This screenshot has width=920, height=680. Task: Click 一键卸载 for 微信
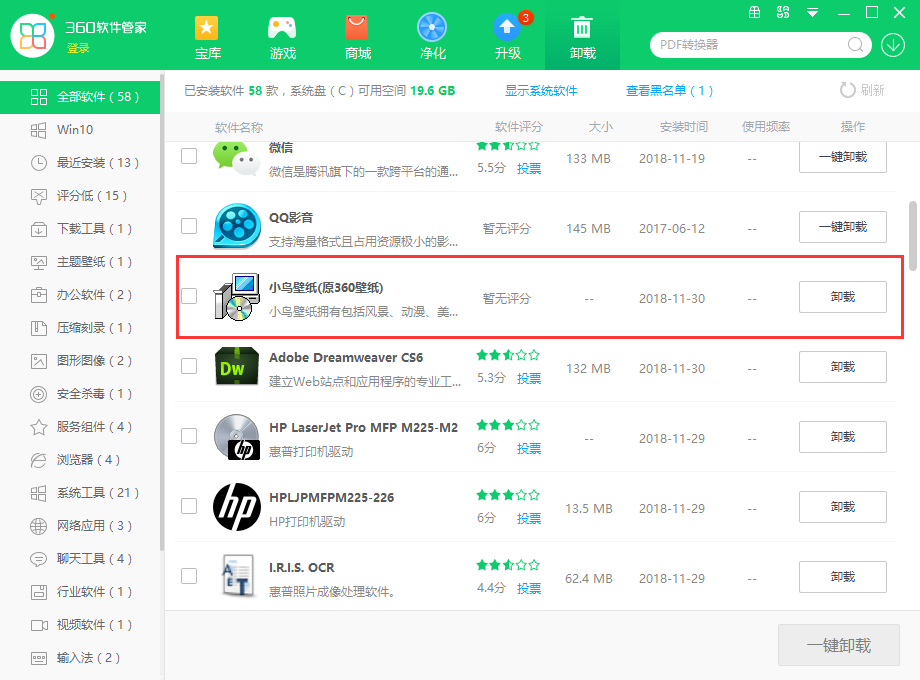pyautogui.click(x=842, y=157)
